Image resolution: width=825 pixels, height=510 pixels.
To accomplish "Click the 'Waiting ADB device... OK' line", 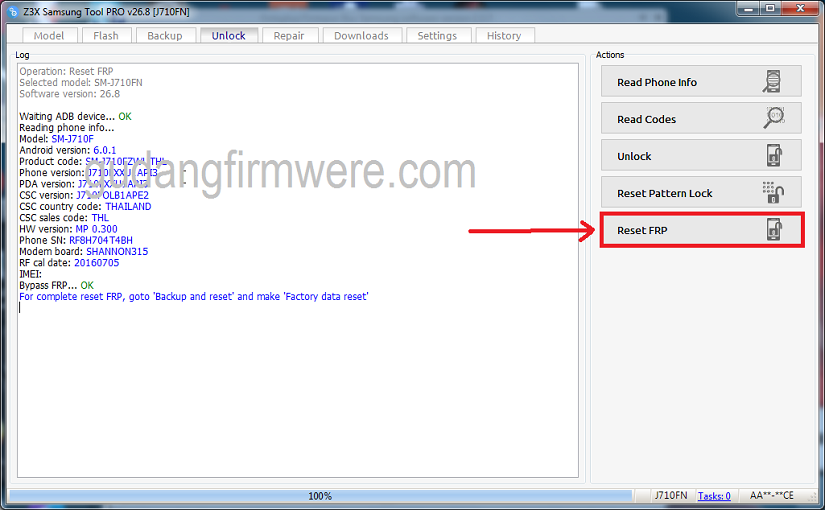I will [75, 116].
